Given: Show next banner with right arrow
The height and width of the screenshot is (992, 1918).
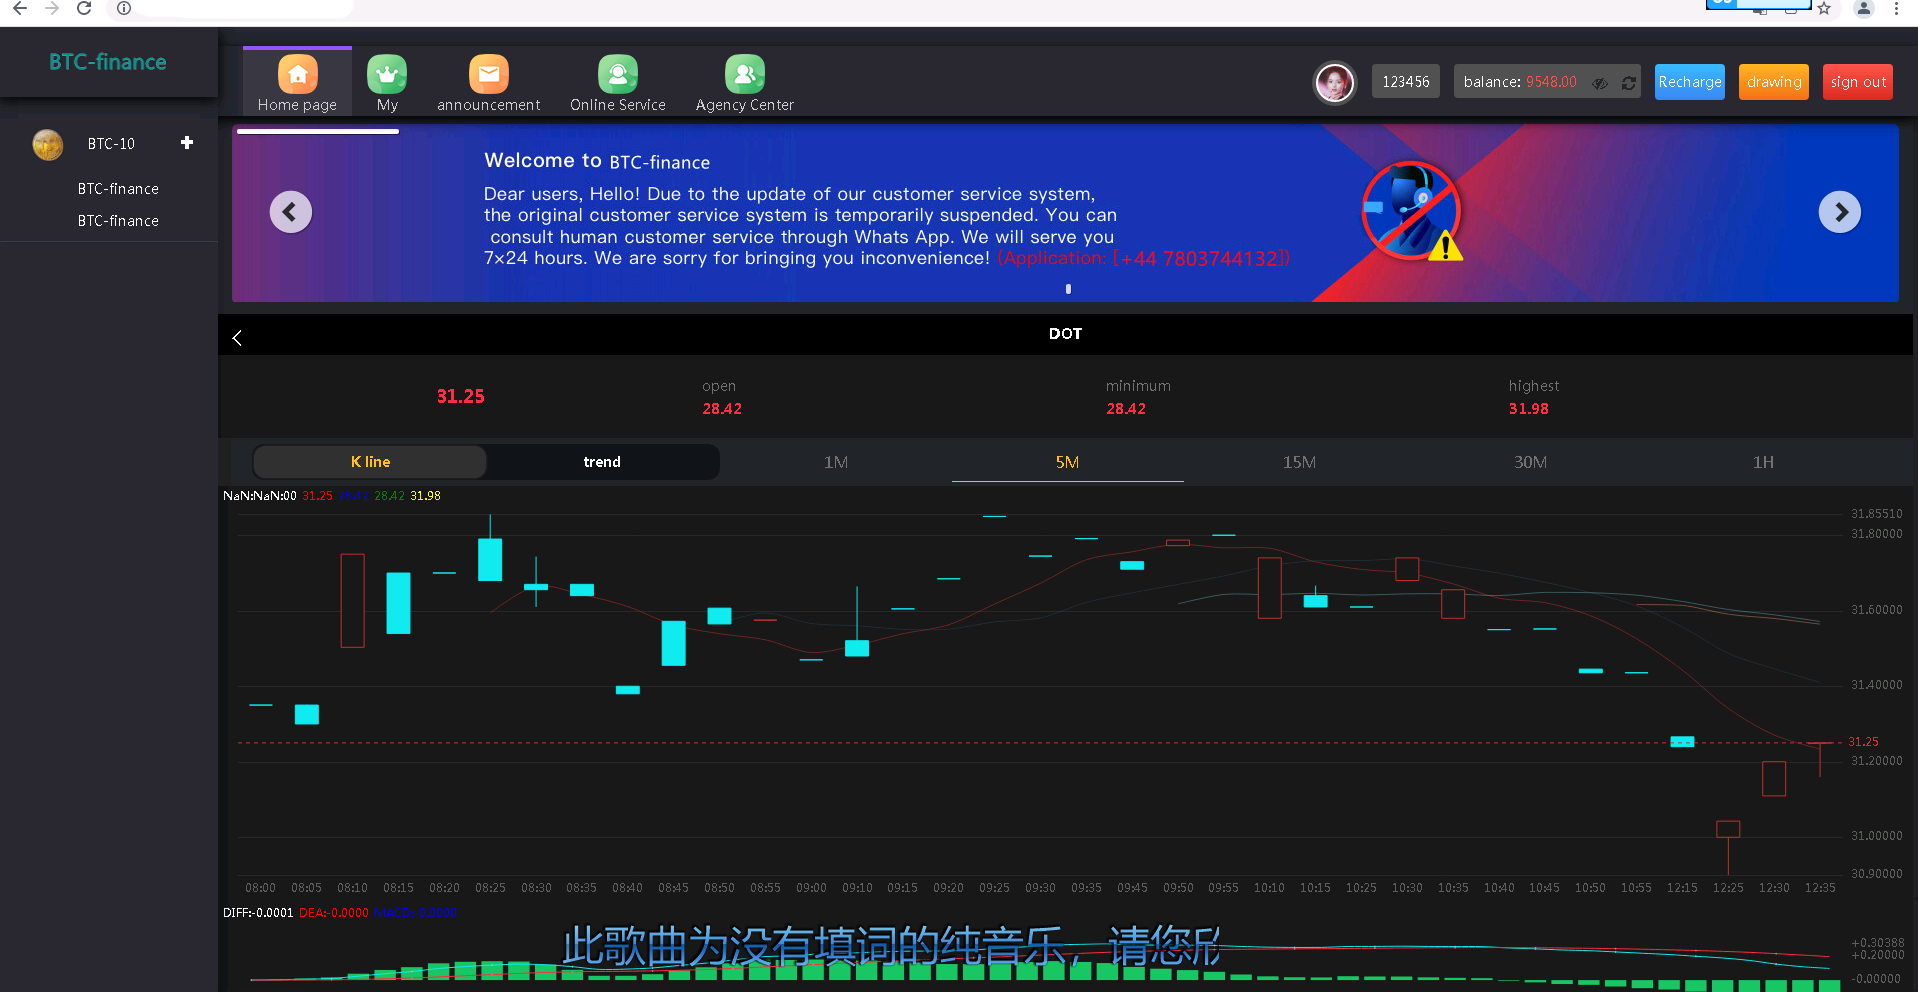Looking at the screenshot, I should click(1839, 212).
